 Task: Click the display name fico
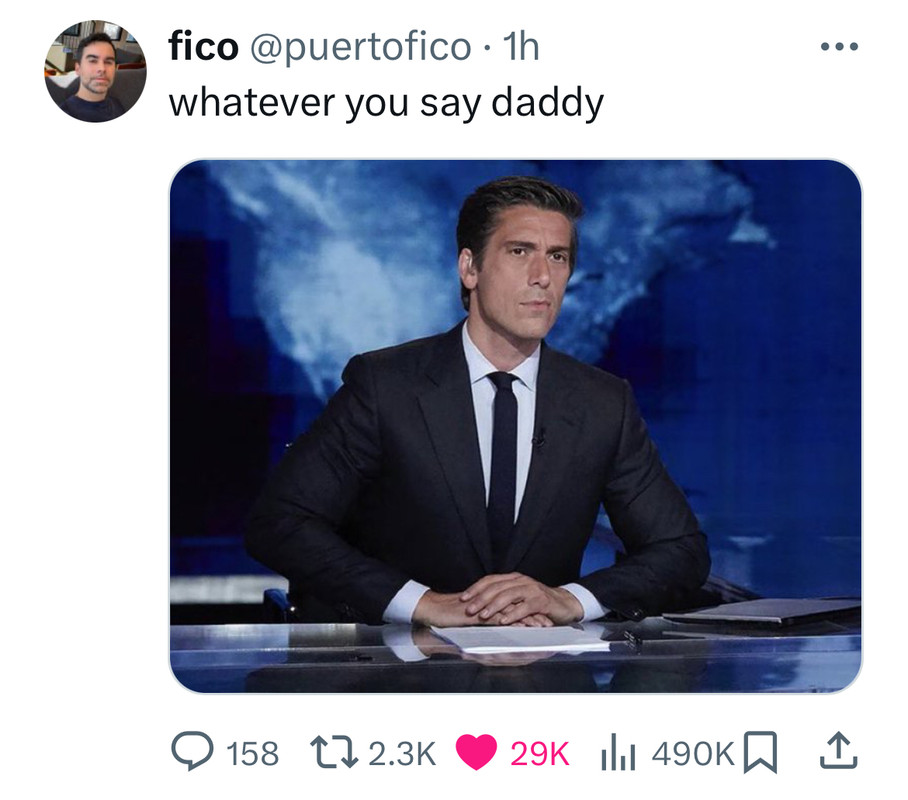coord(203,47)
